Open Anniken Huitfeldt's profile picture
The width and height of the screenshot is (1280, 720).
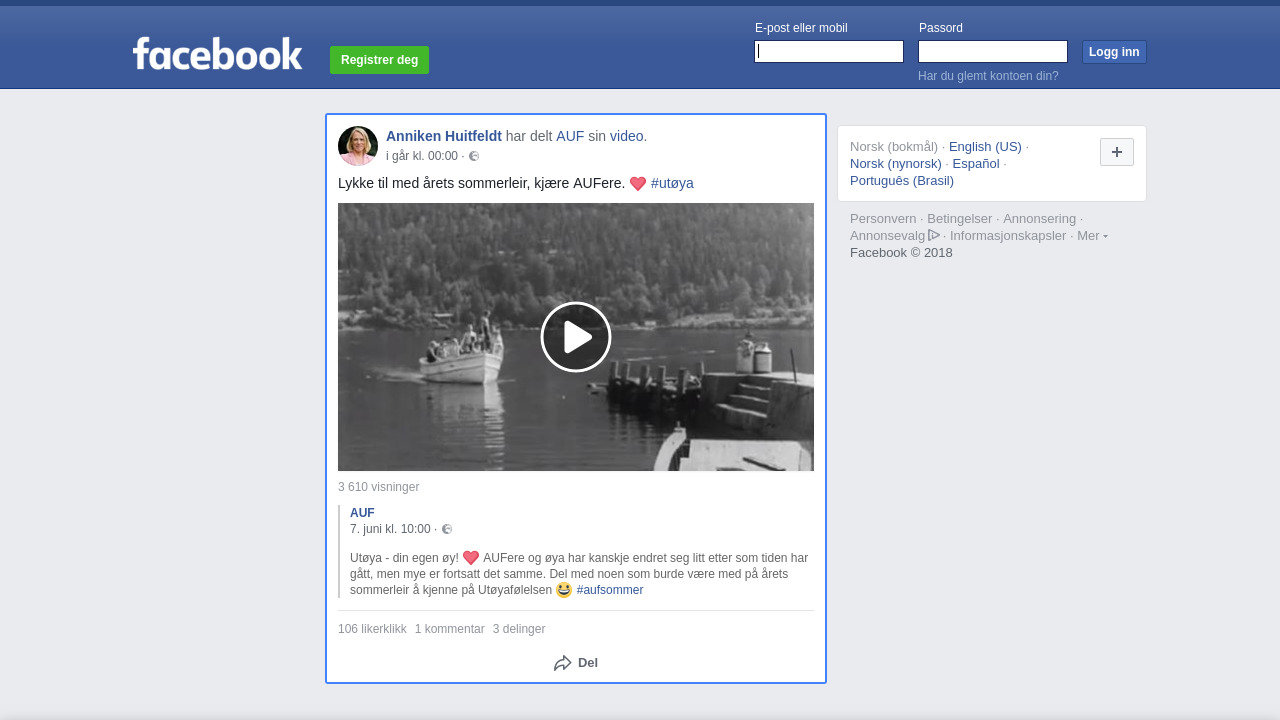click(x=358, y=146)
